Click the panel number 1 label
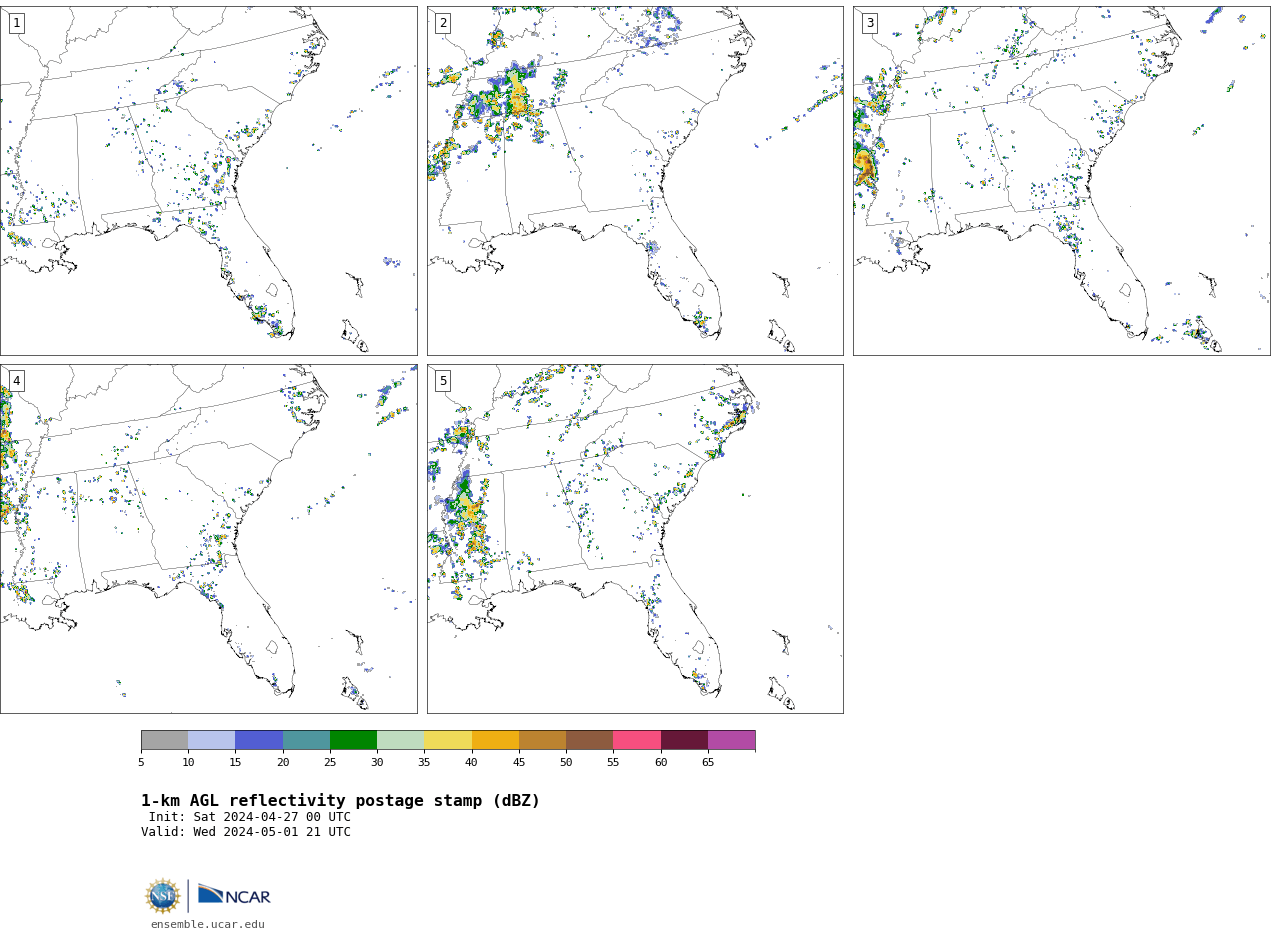This screenshot has height=936, width=1280. point(16,23)
